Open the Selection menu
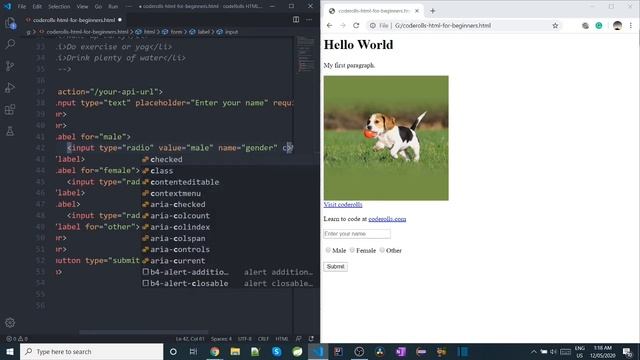The height and width of the screenshot is (360, 640). [x=59, y=7]
